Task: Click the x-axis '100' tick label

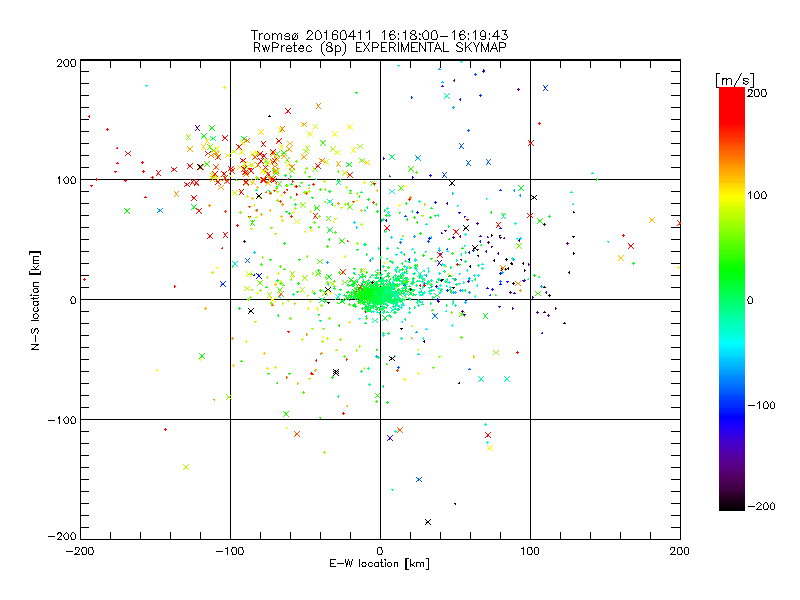Action: point(530,551)
